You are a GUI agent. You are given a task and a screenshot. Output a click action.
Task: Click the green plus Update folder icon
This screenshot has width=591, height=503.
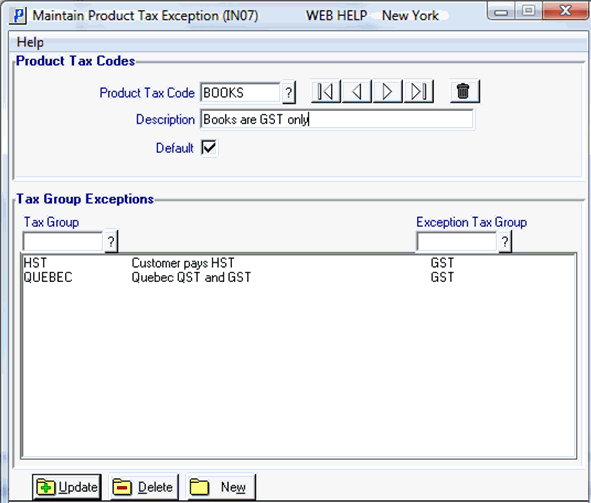pos(46,488)
